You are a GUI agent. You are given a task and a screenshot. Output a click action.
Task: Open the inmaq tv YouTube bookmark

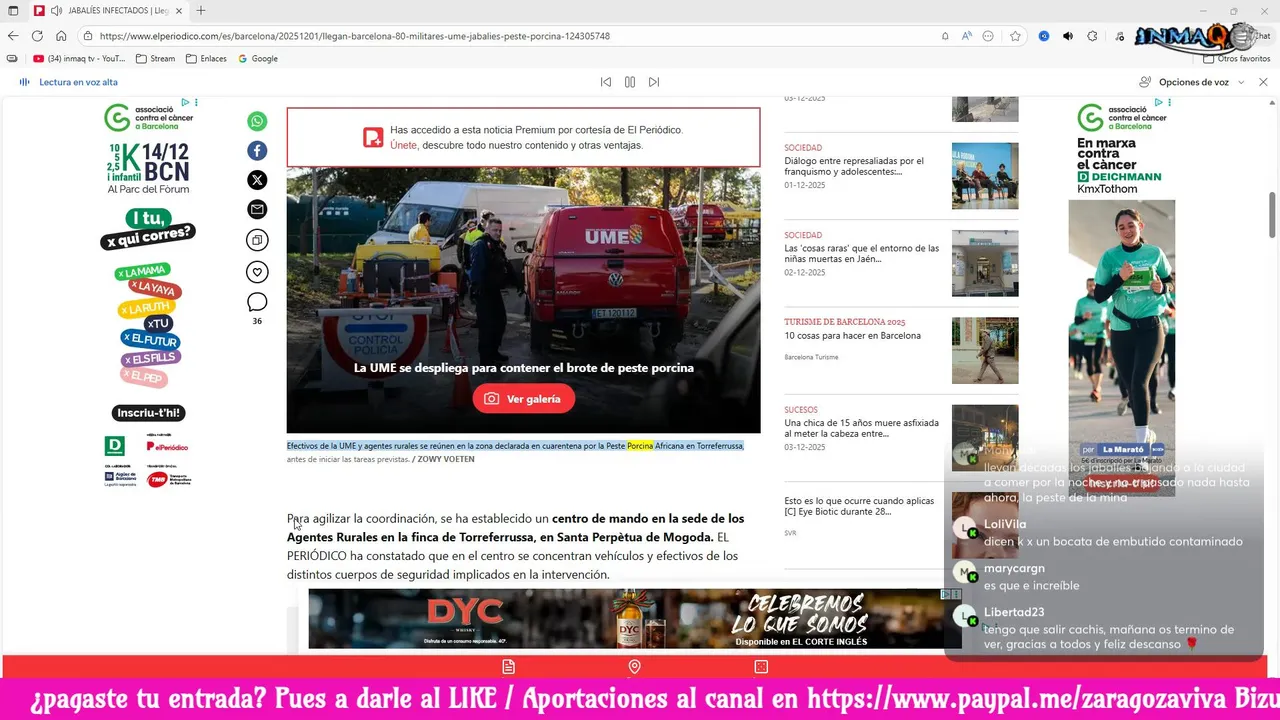[79, 59]
